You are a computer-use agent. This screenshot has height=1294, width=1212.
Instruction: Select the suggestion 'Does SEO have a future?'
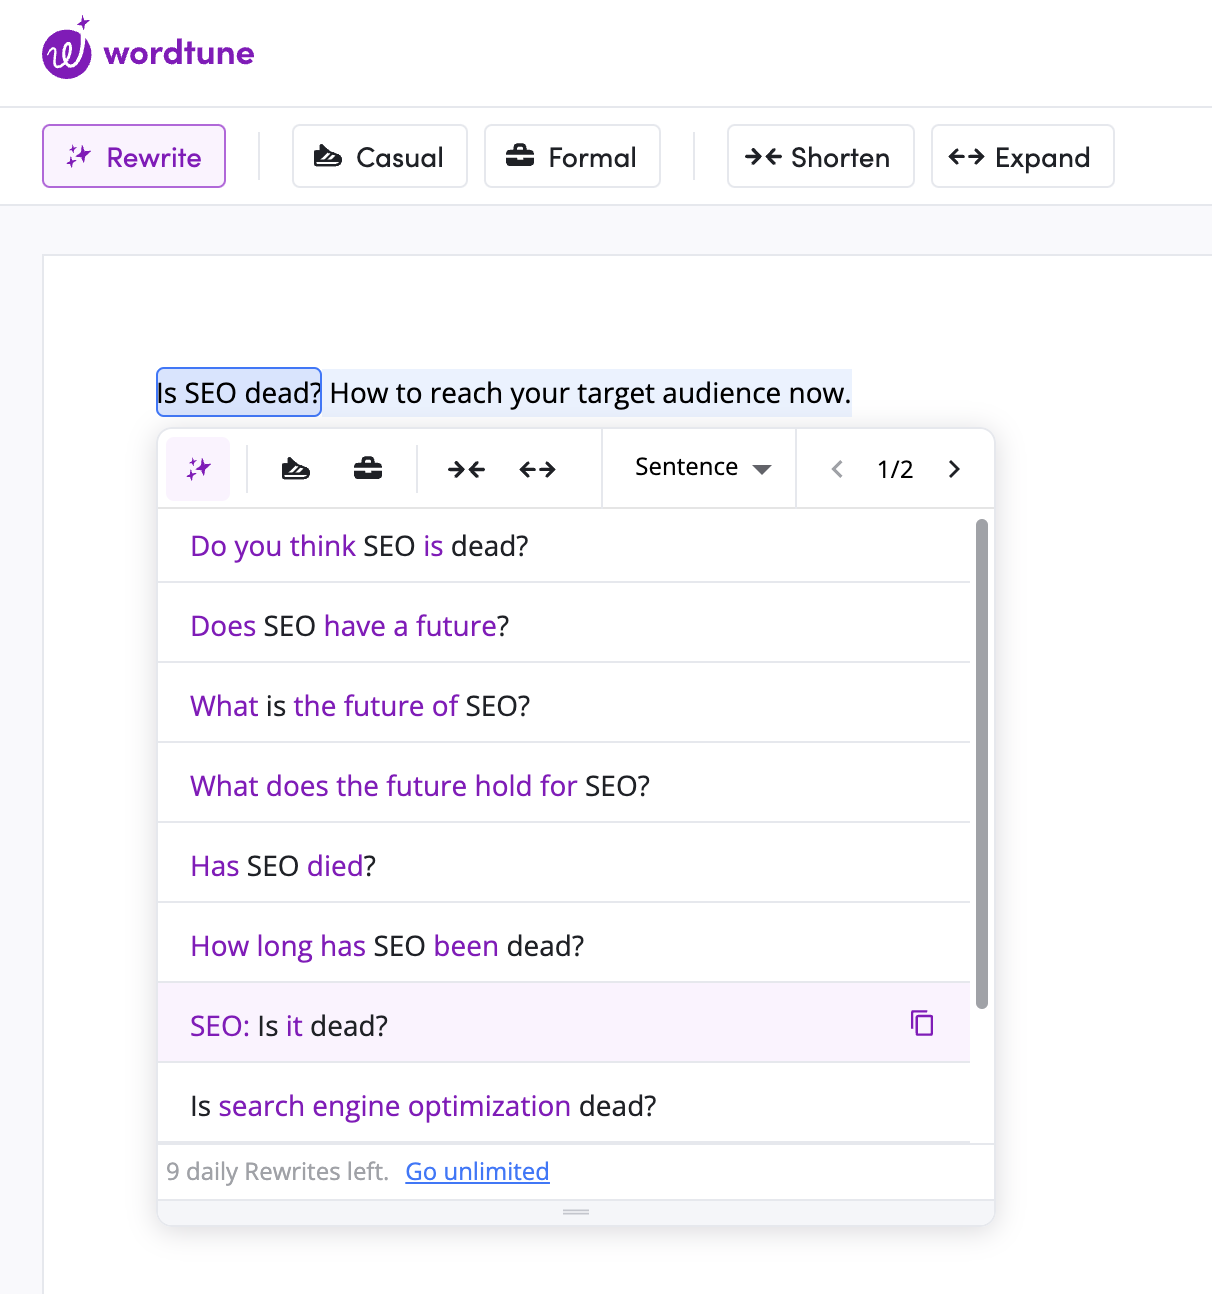pyautogui.click(x=348, y=625)
